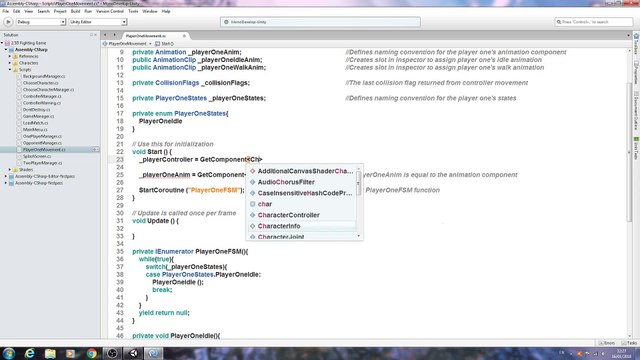
Task: Launch Internet Explorer from the taskbar
Action: click(x=29, y=353)
